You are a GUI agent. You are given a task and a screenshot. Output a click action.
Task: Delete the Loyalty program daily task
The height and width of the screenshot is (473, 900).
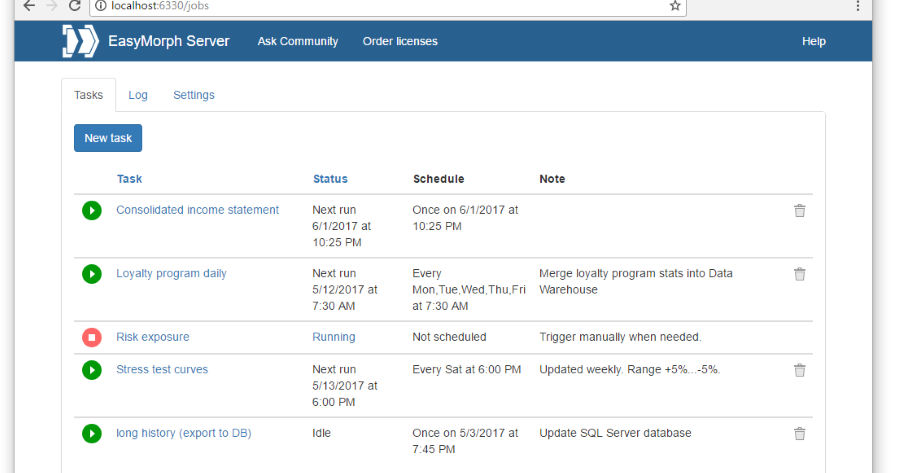pos(799,274)
